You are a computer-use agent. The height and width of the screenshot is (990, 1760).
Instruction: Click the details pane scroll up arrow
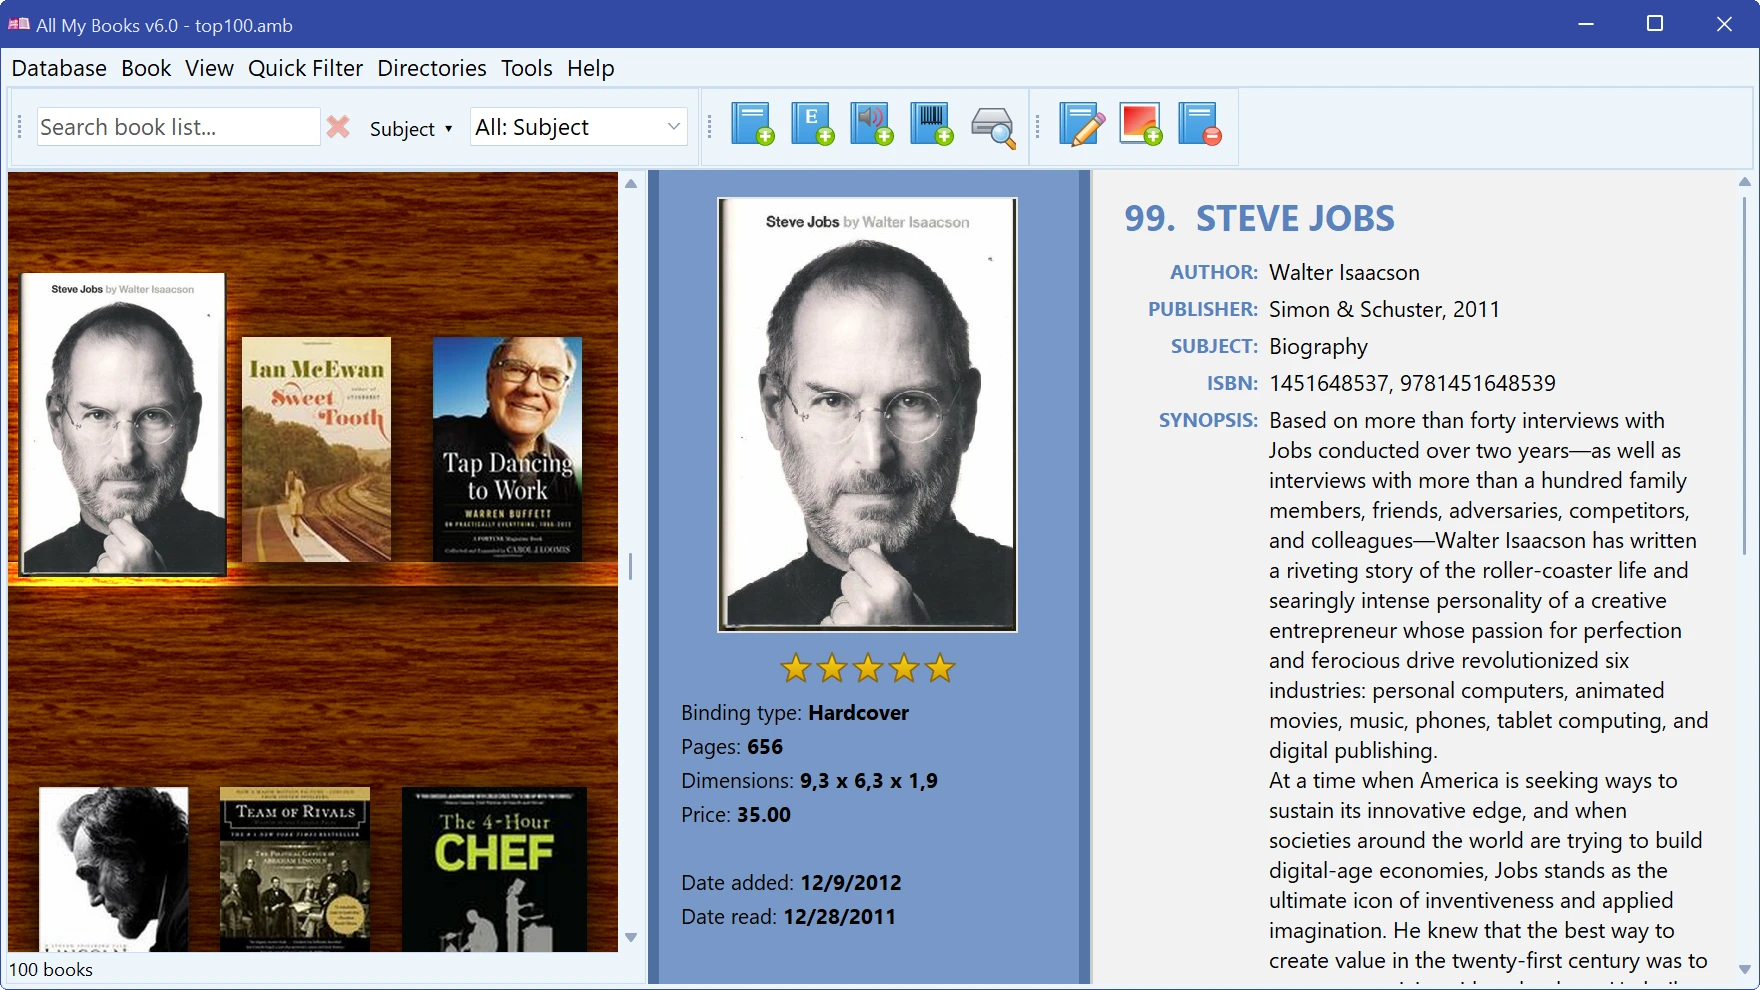[1745, 181]
